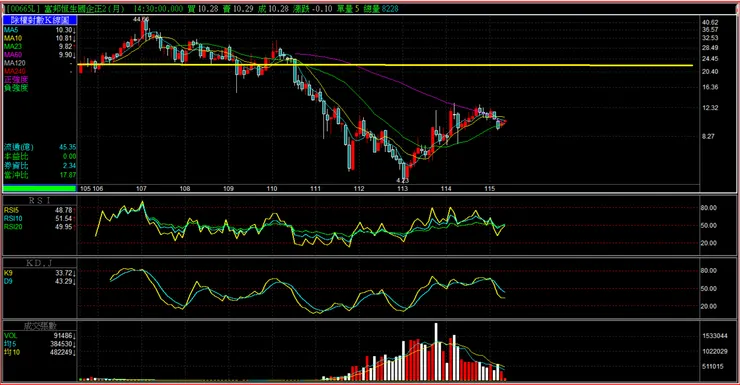This screenshot has height=385, width=740.
Task: Click the VOL value 91486
Action: (x=63, y=335)
